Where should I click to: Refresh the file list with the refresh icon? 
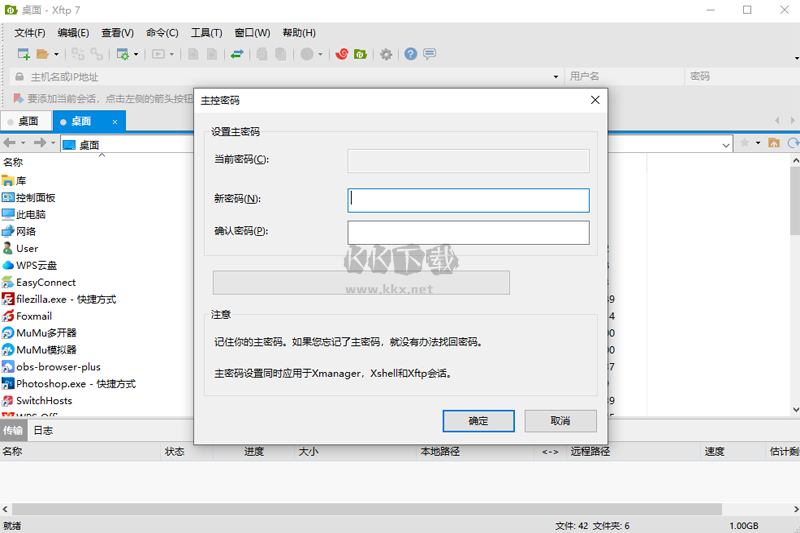pyautogui.click(x=793, y=143)
